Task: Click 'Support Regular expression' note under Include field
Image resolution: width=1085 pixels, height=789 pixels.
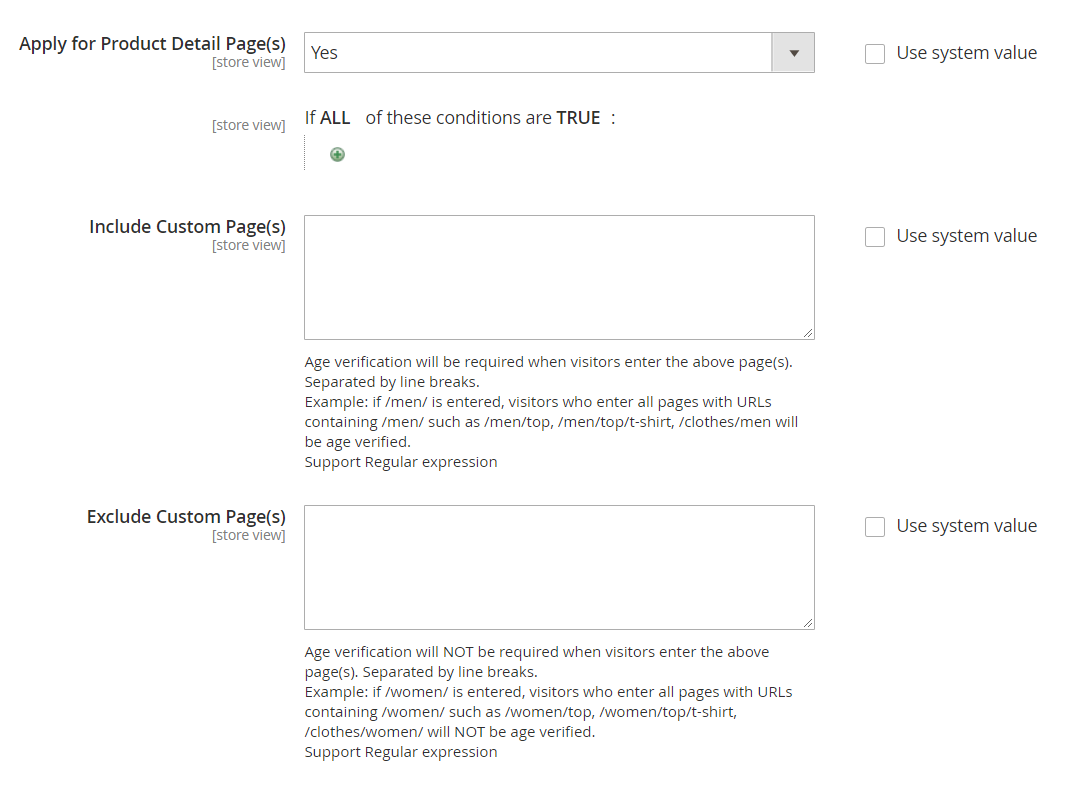Action: (401, 462)
